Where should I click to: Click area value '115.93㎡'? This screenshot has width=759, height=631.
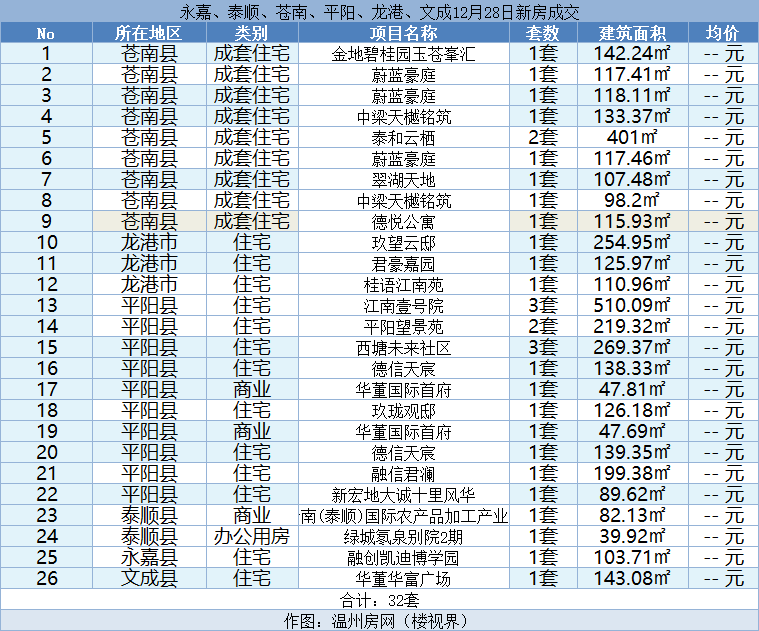[632, 221]
